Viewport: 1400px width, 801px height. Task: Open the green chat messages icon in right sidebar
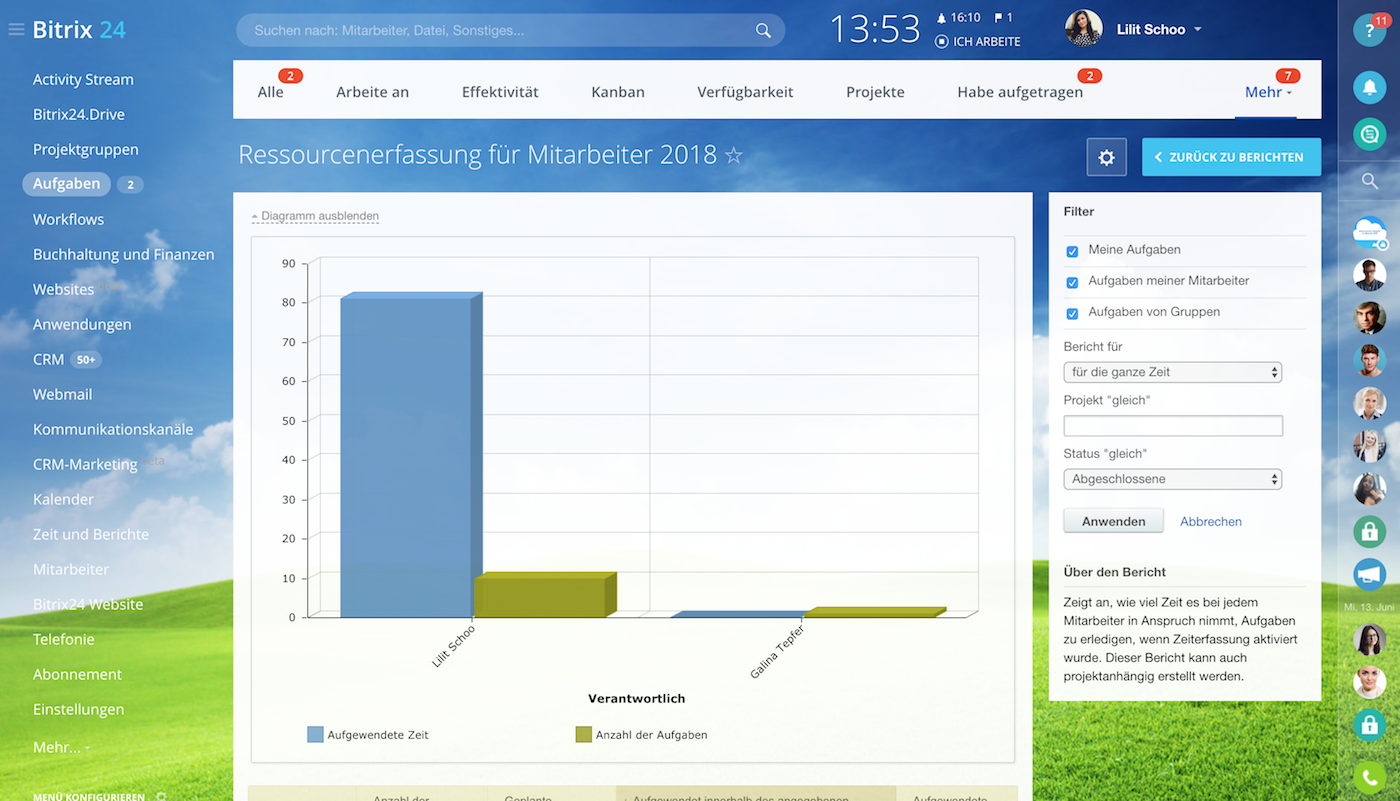click(x=1369, y=133)
